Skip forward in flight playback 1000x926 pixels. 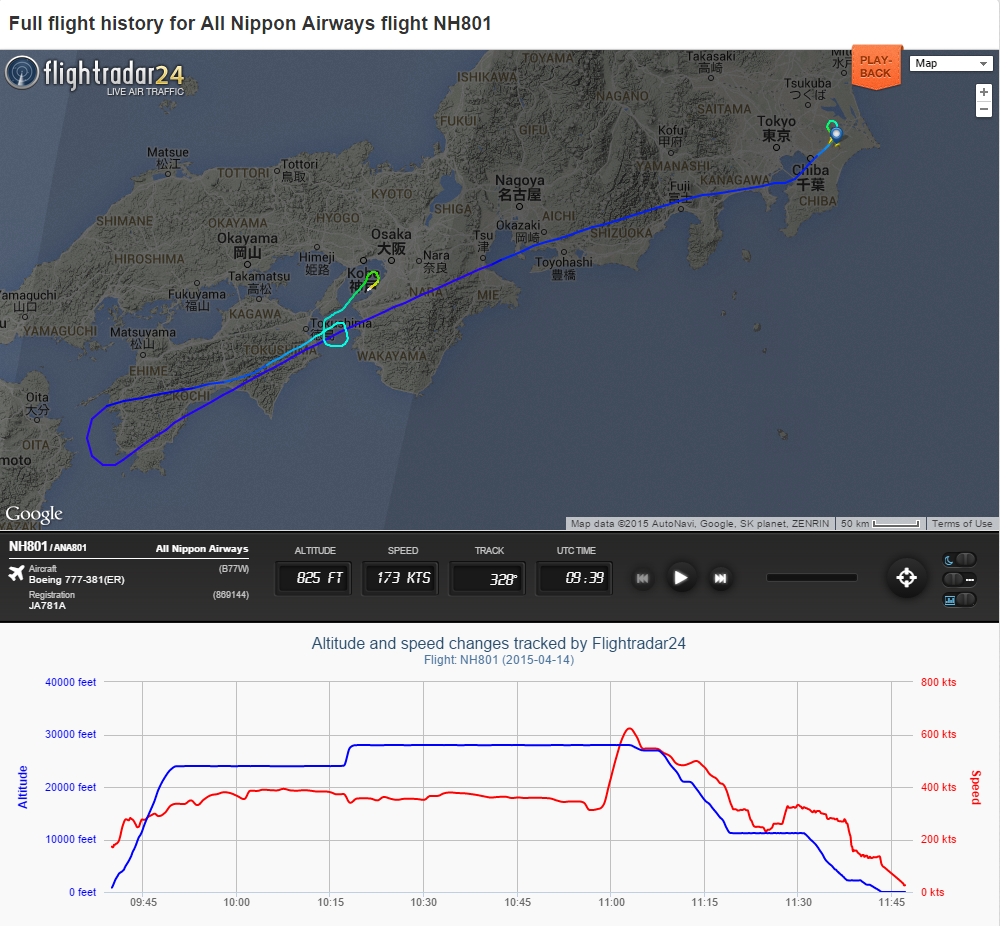coord(720,578)
